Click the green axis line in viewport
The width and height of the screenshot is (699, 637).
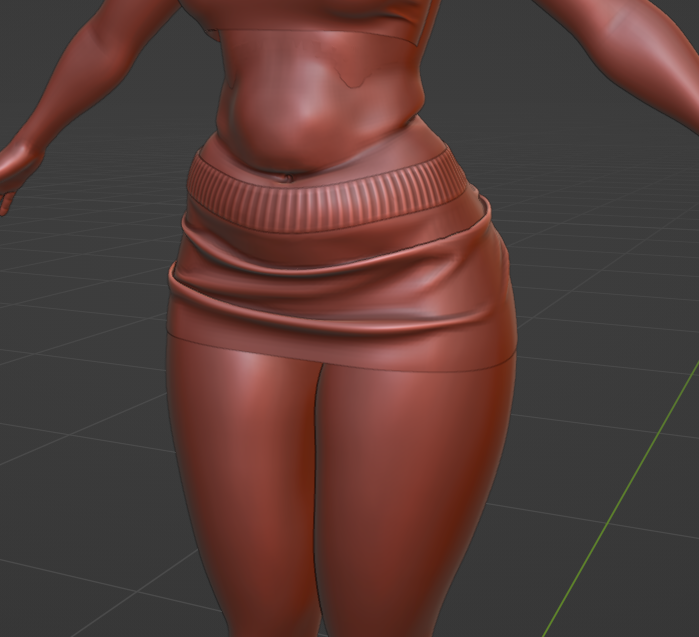pos(620,498)
